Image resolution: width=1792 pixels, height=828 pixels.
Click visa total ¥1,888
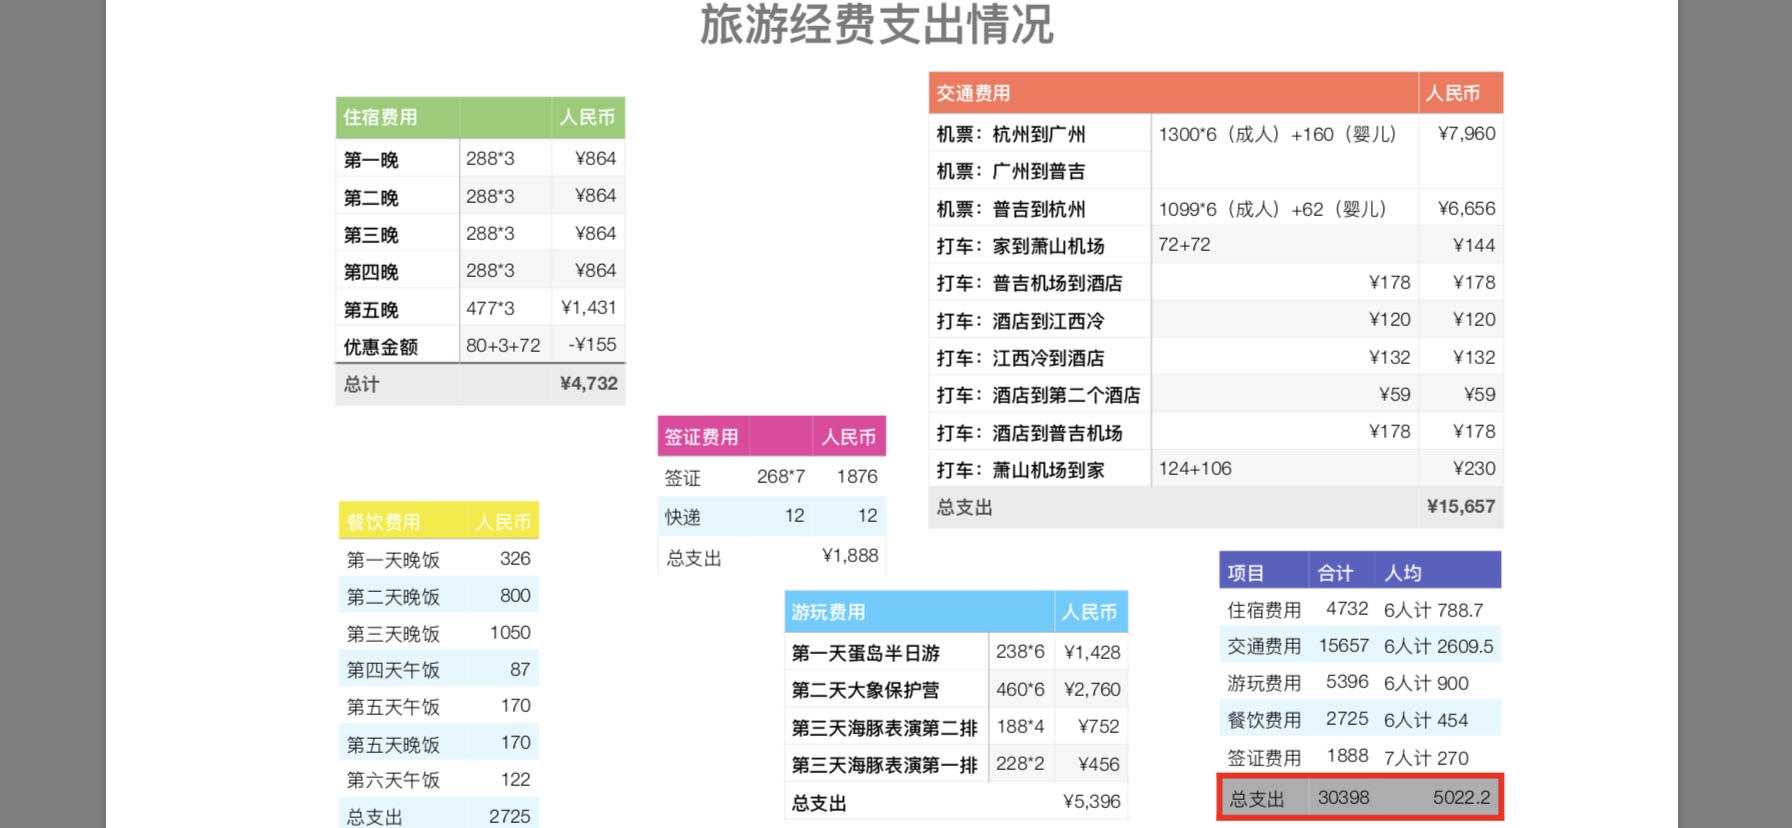point(850,556)
